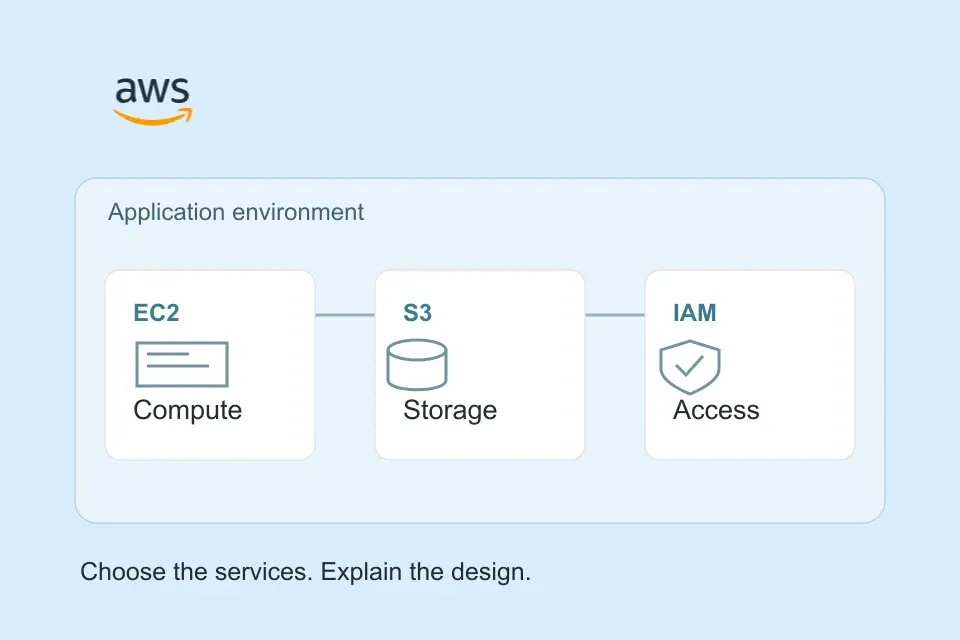The width and height of the screenshot is (960, 640).
Task: Click the IAM heading text
Action: (694, 313)
